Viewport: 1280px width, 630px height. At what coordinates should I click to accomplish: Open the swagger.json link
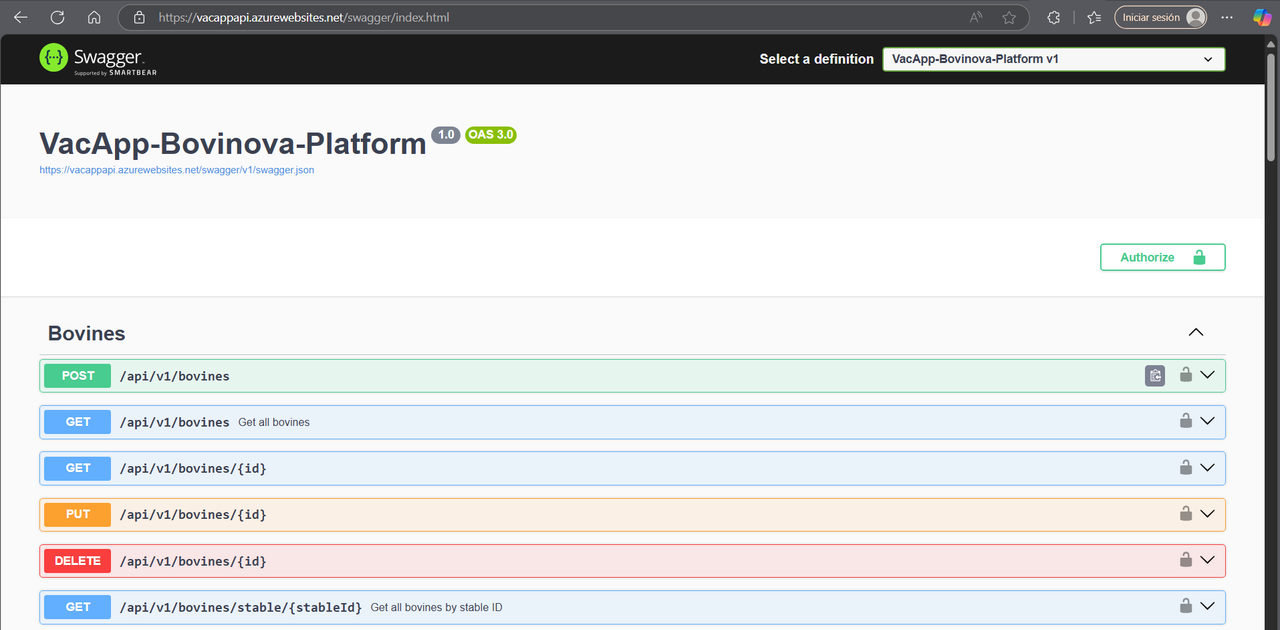point(177,170)
